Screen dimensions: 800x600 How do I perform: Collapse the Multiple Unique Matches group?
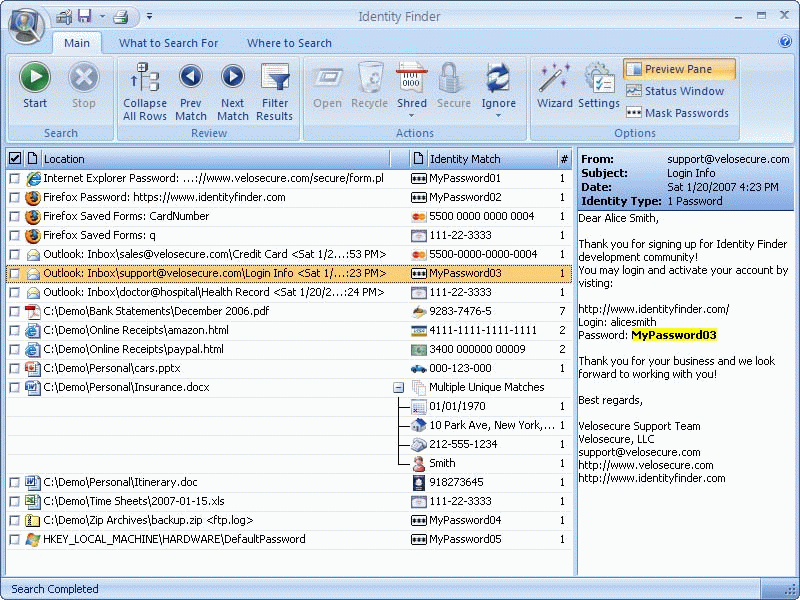point(398,387)
